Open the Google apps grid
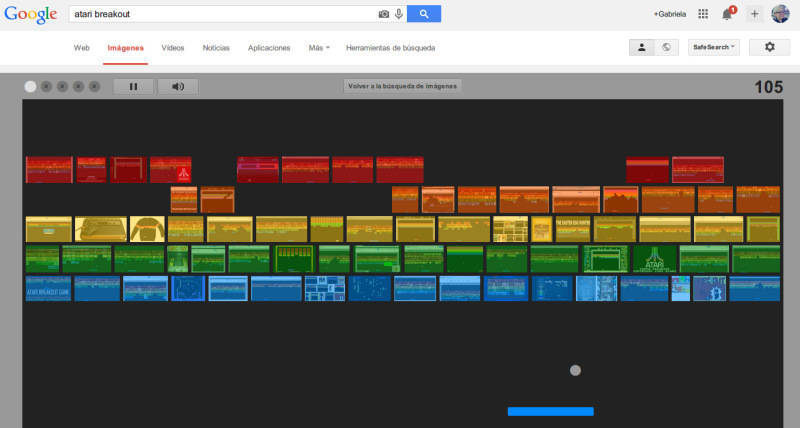800x428 pixels. click(703, 14)
